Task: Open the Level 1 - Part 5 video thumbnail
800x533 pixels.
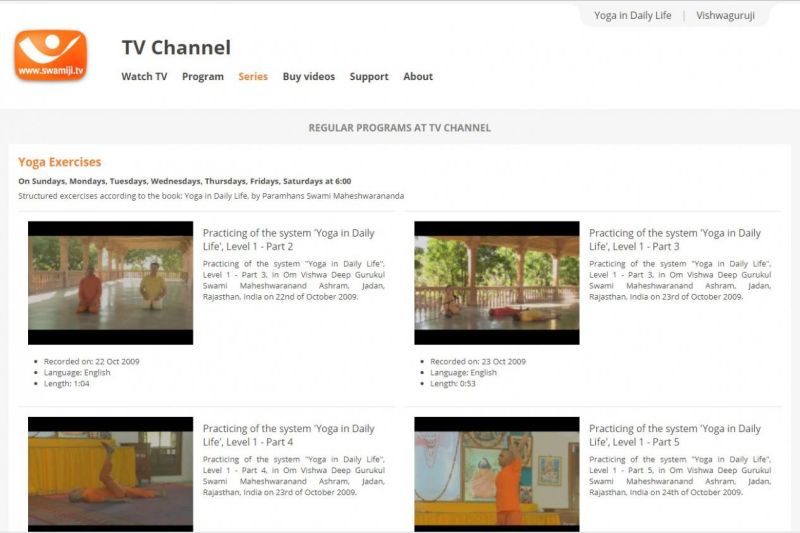Action: (x=497, y=474)
